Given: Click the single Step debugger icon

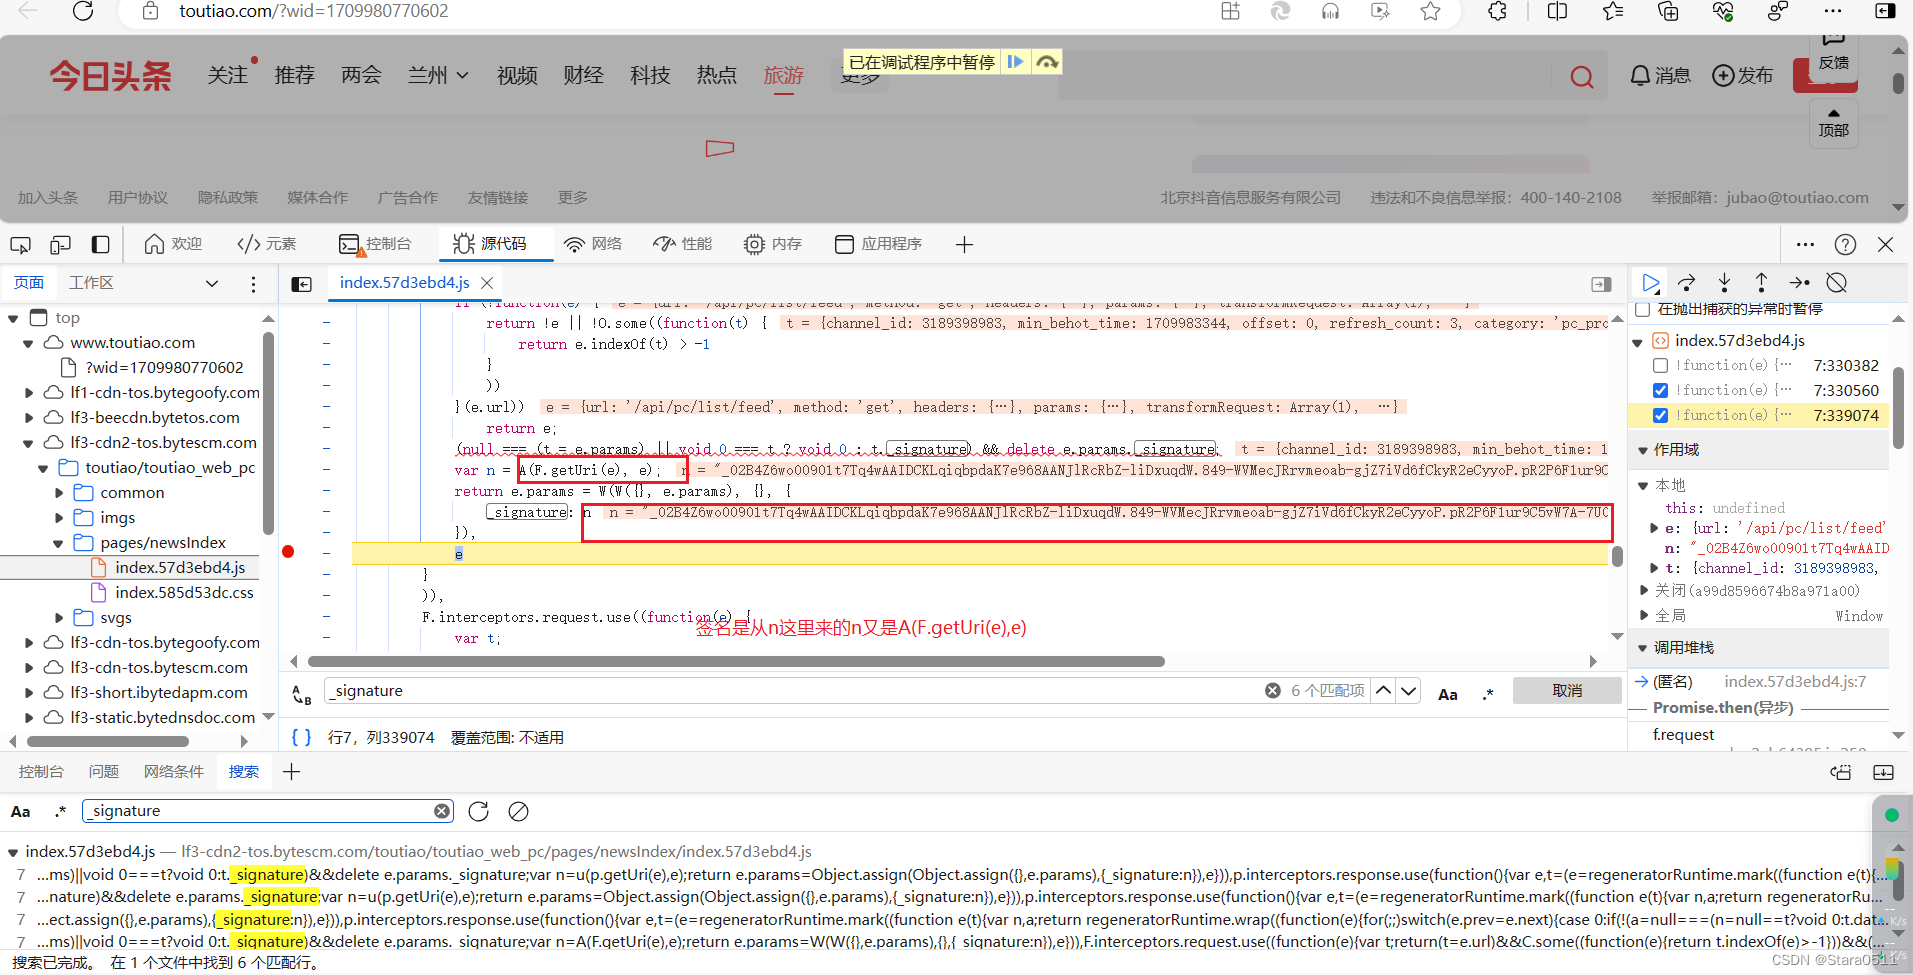Looking at the screenshot, I should (x=1799, y=283).
